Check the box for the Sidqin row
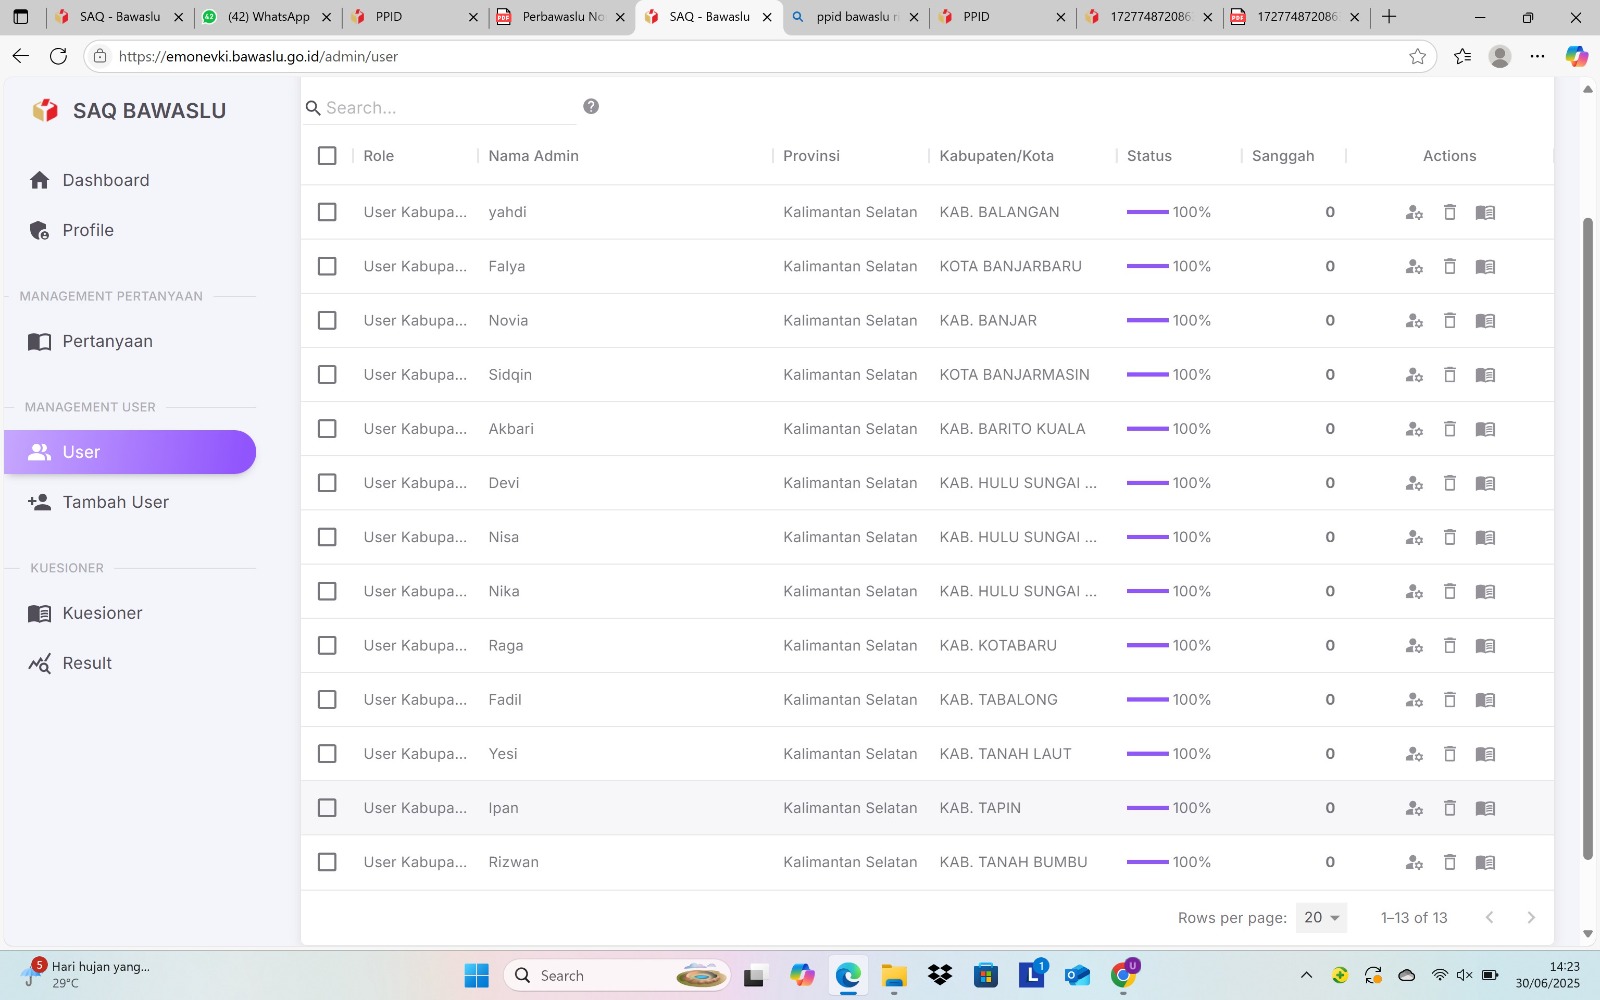Screen dimensions: 1600x1000 click(x=327, y=375)
